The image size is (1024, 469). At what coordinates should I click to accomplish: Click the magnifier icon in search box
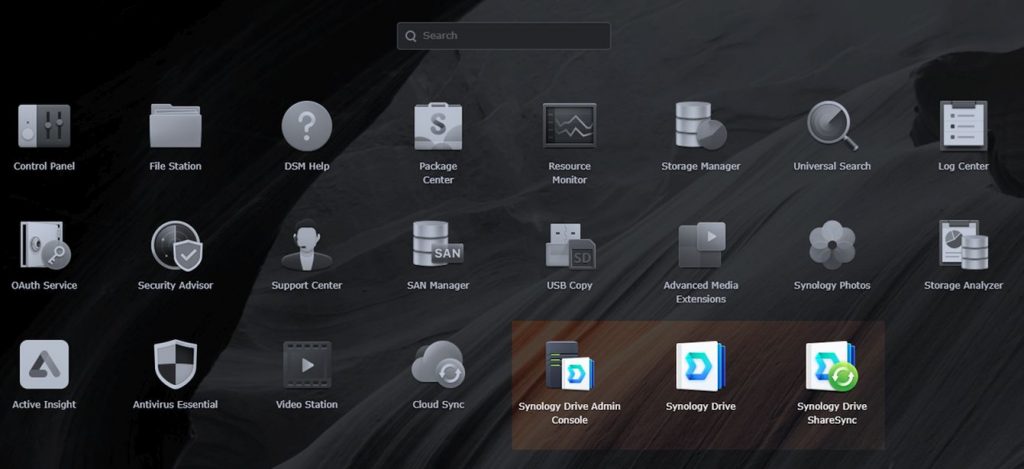tap(411, 36)
